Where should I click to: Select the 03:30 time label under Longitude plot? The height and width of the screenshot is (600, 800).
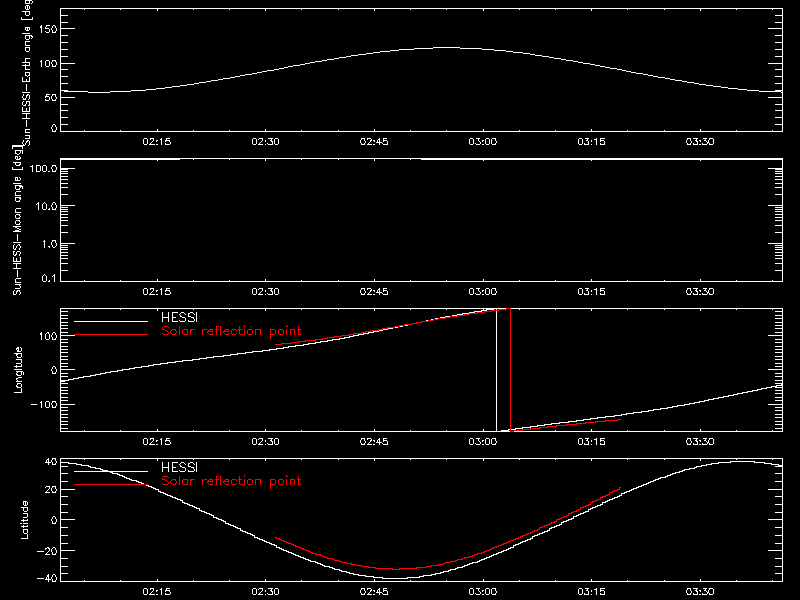coord(700,441)
